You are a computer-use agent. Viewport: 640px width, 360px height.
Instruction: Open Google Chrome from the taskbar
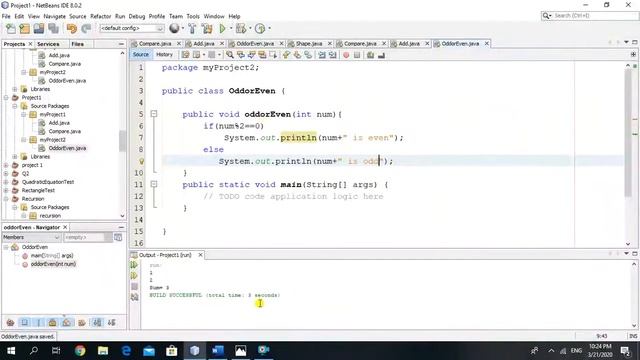80,350
